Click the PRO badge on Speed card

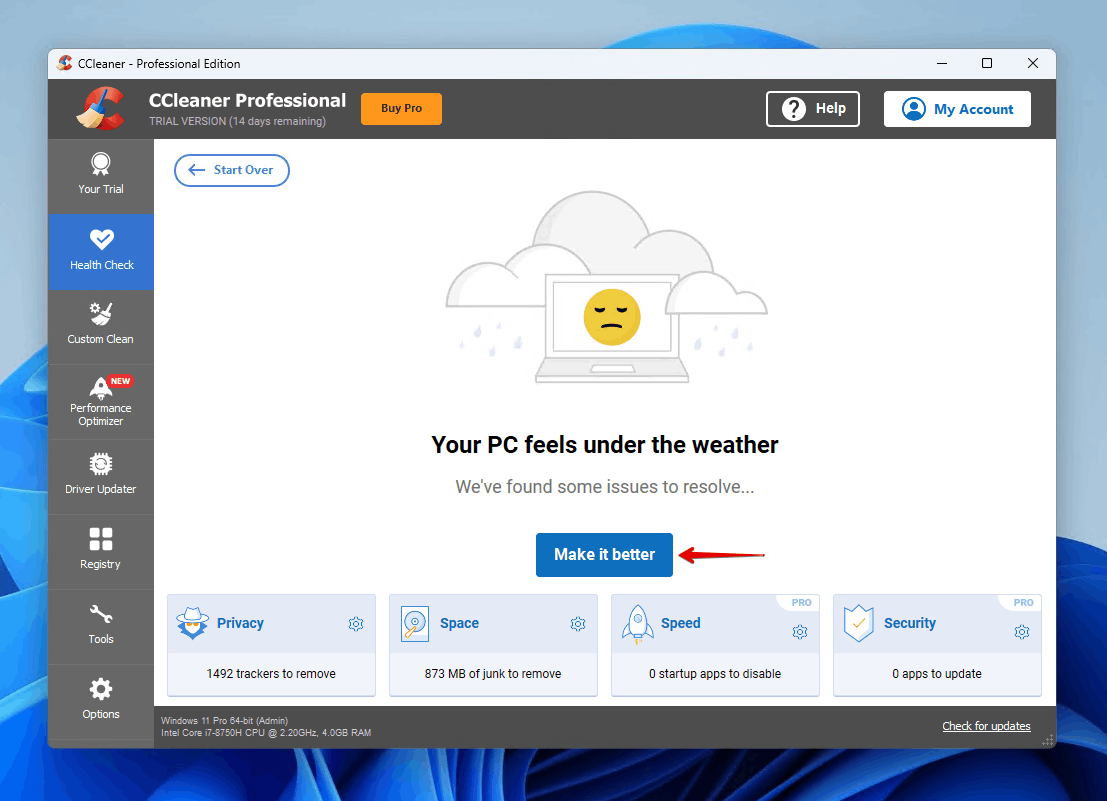[801, 603]
